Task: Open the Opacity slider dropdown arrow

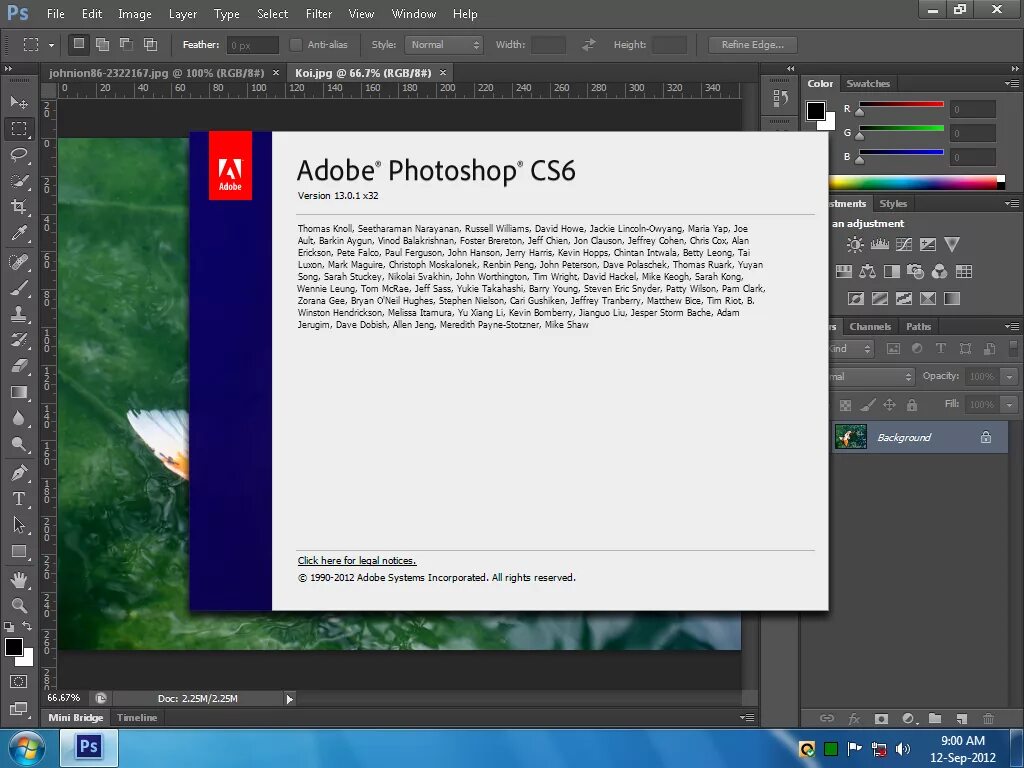Action: pyautogui.click(x=1009, y=377)
